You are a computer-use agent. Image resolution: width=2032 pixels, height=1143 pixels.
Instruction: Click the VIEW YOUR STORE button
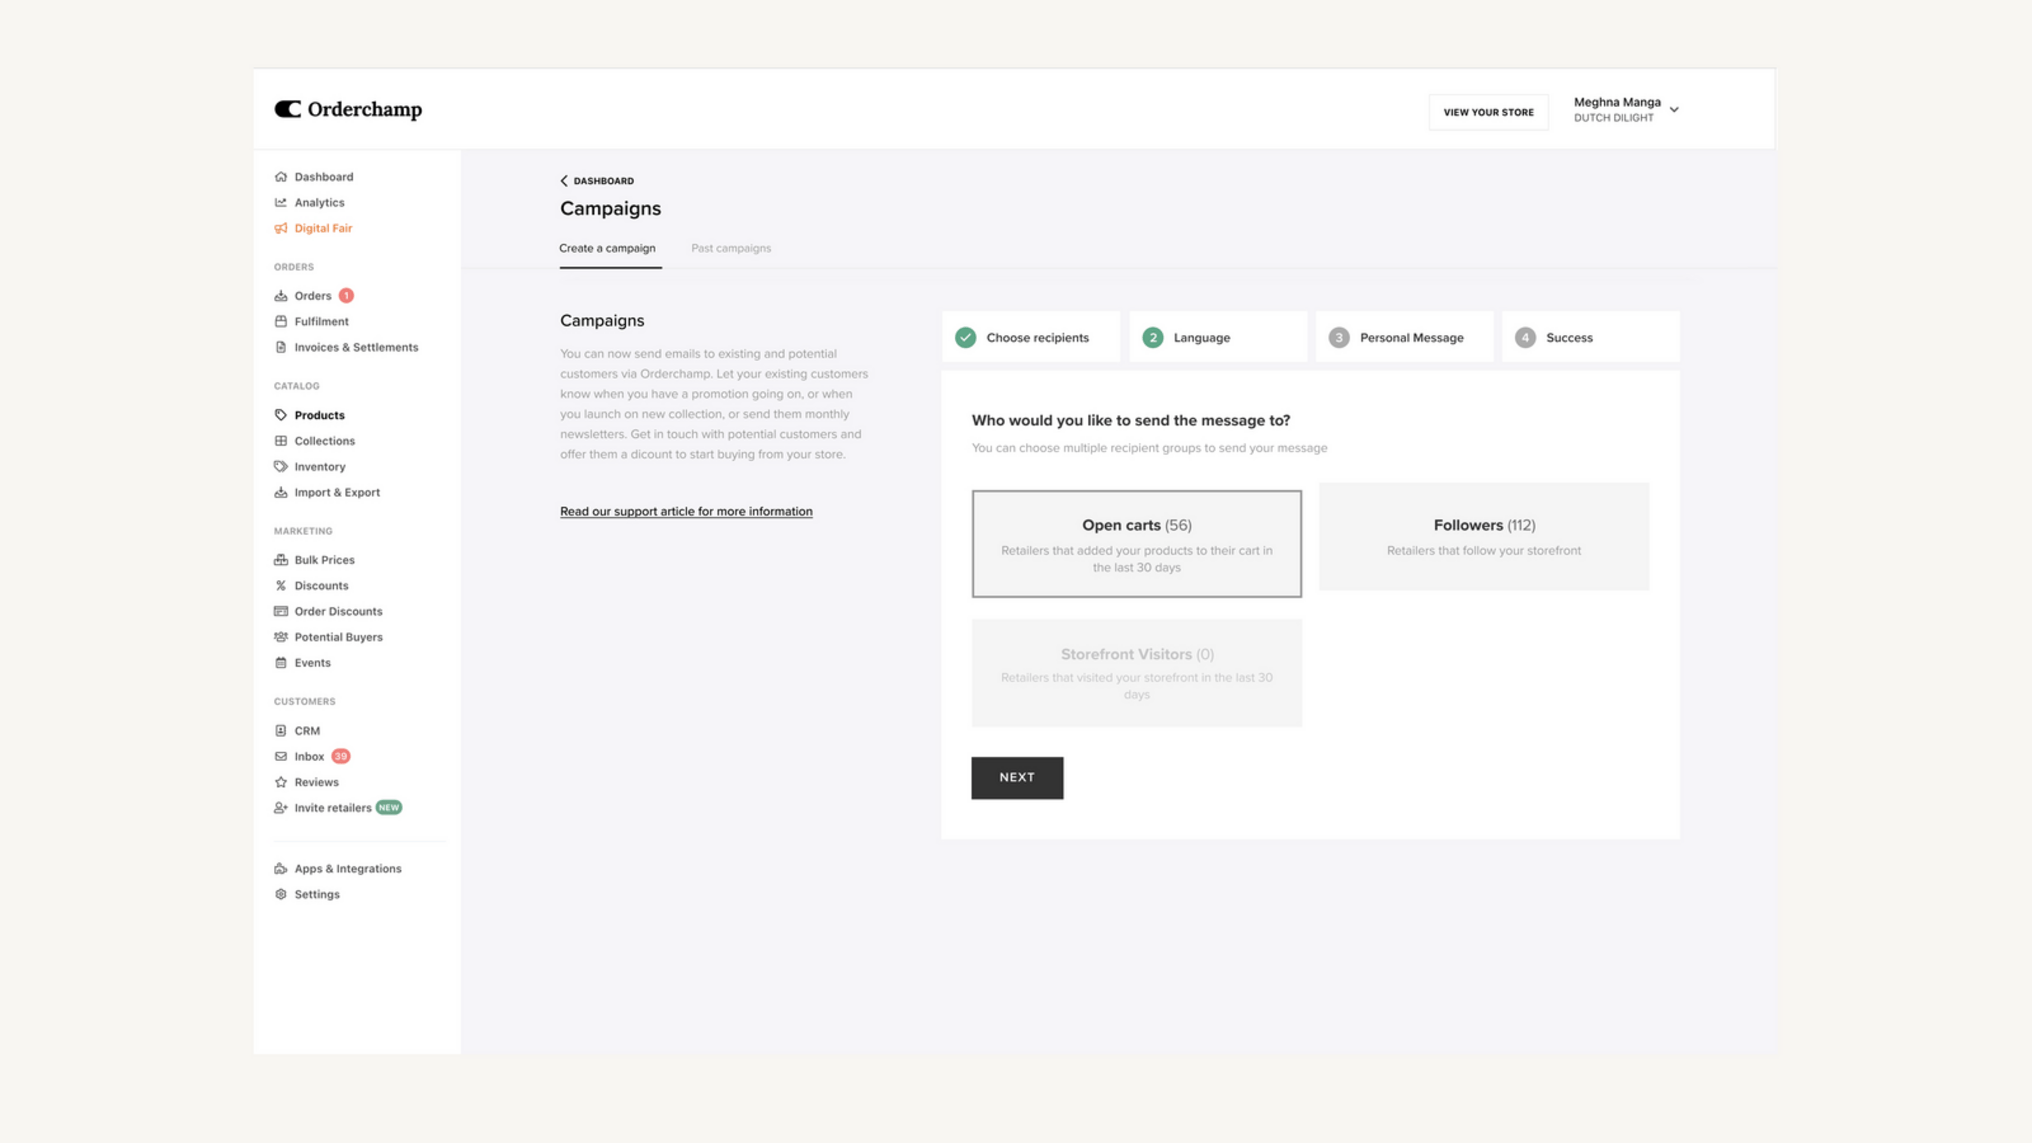coord(1487,111)
